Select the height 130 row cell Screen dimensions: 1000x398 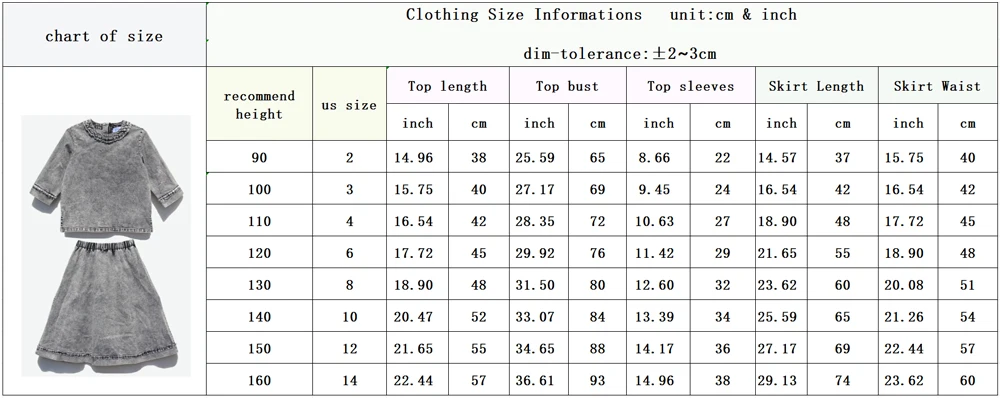[x=259, y=284]
